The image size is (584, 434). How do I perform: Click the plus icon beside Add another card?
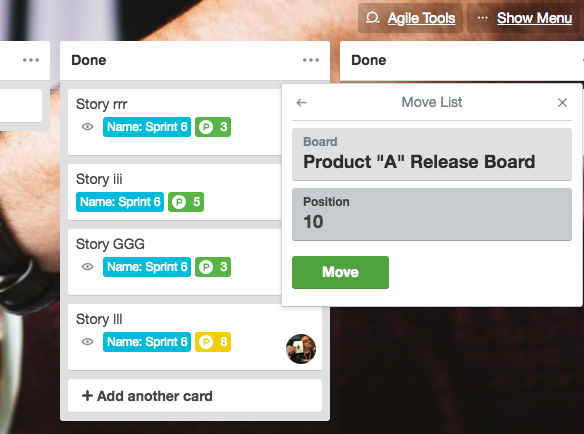tap(87, 396)
